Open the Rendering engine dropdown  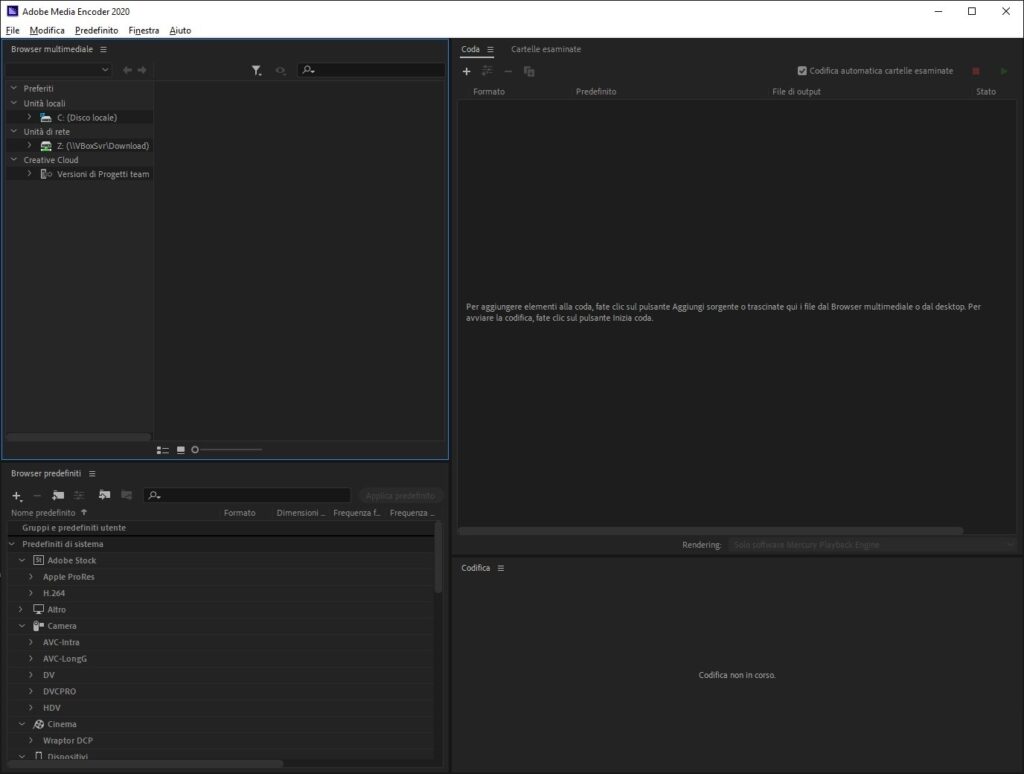[x=875, y=544]
